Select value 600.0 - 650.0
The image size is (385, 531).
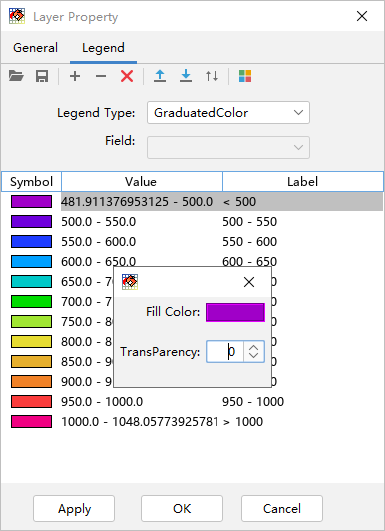99,261
